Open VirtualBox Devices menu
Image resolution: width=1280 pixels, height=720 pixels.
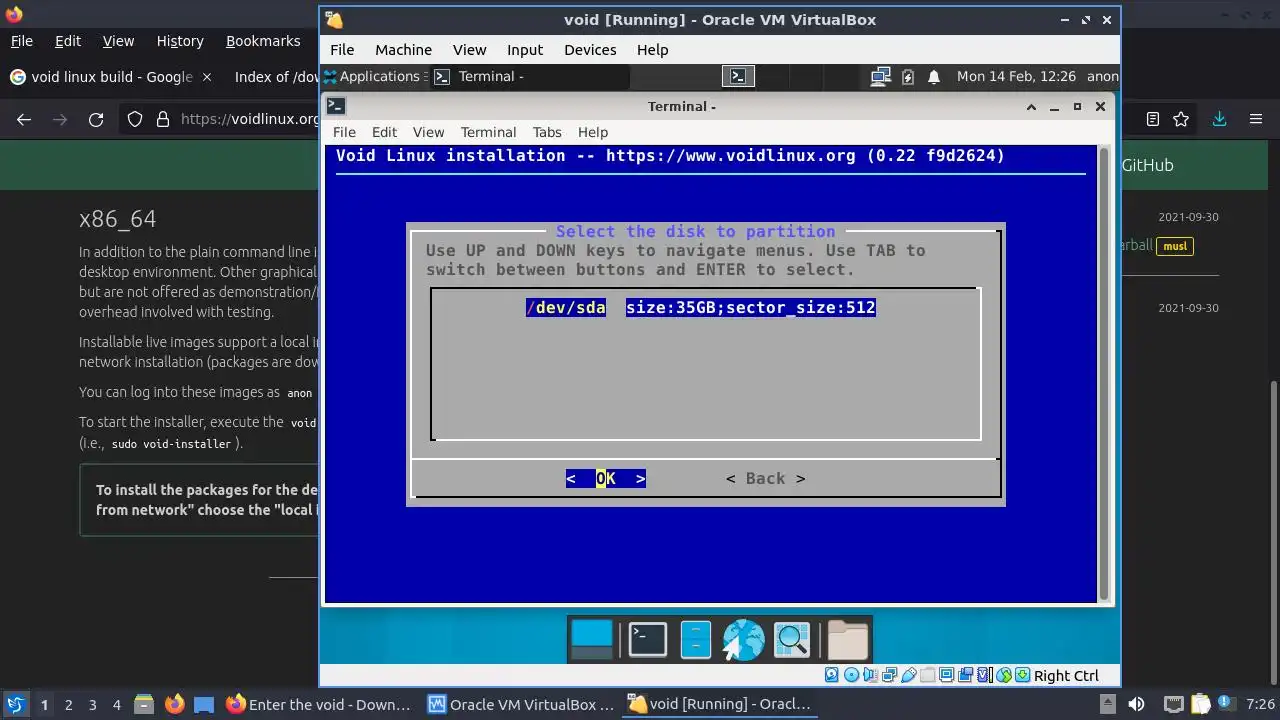590,50
